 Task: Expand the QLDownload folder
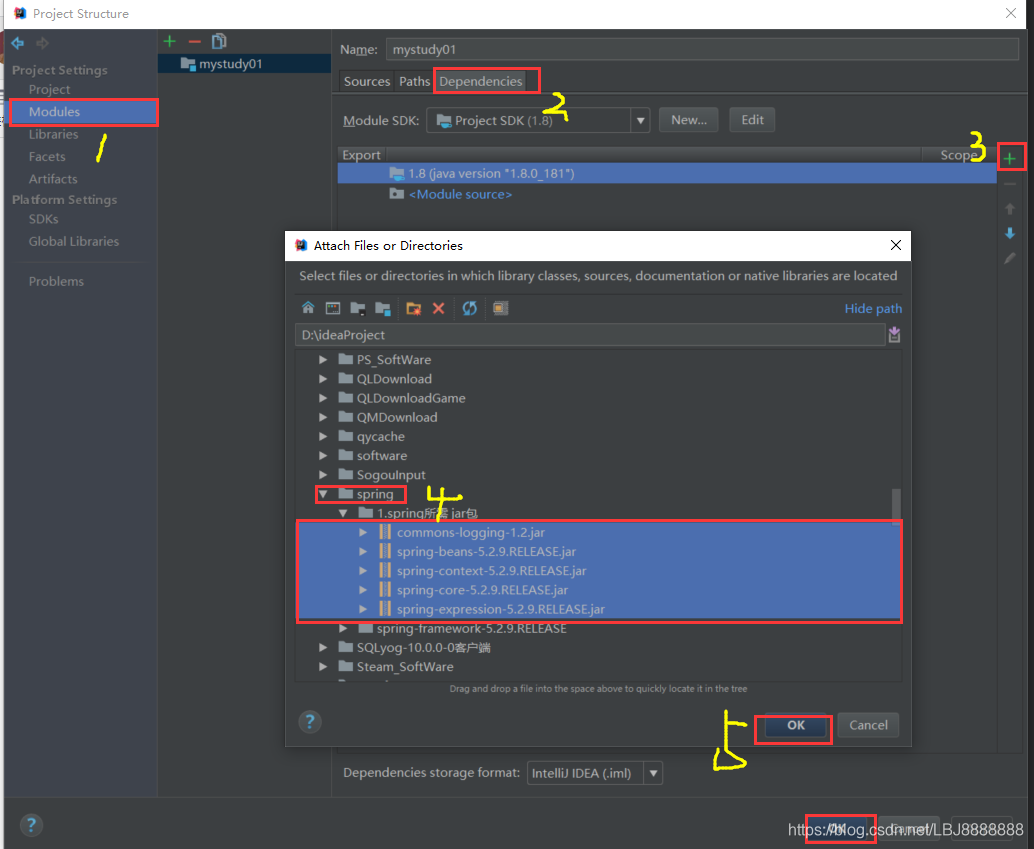tap(323, 379)
